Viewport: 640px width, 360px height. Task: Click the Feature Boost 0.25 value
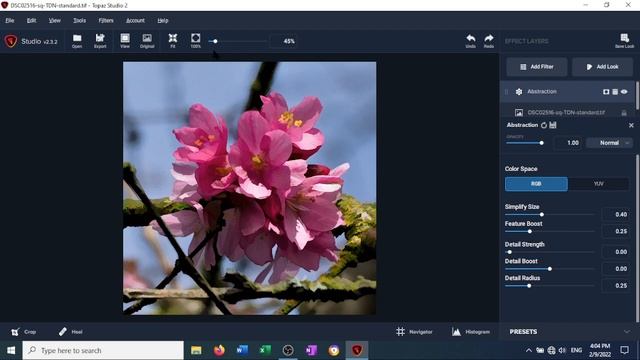click(x=617, y=231)
